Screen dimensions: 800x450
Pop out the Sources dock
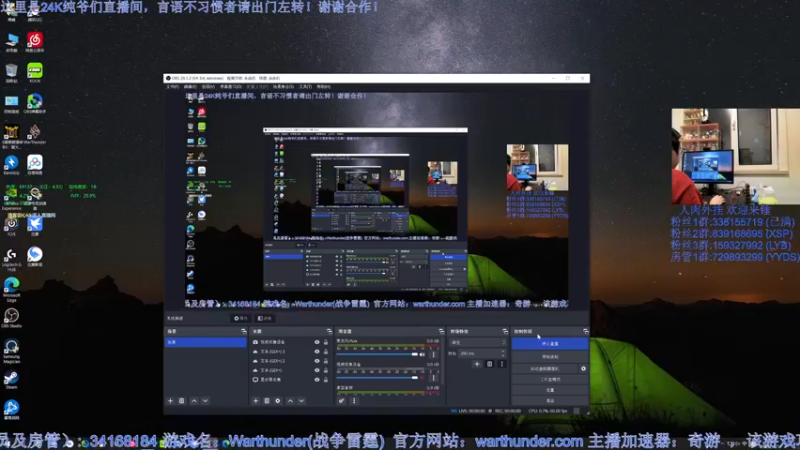coord(329,332)
